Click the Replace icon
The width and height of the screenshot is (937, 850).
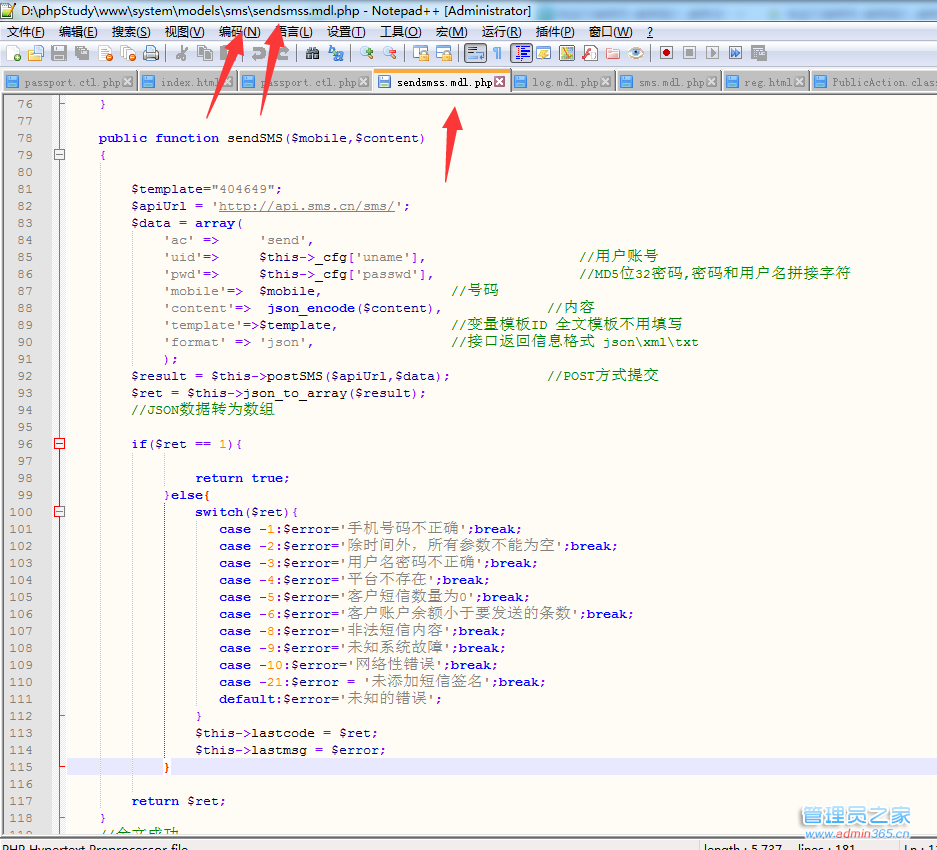(x=336, y=53)
